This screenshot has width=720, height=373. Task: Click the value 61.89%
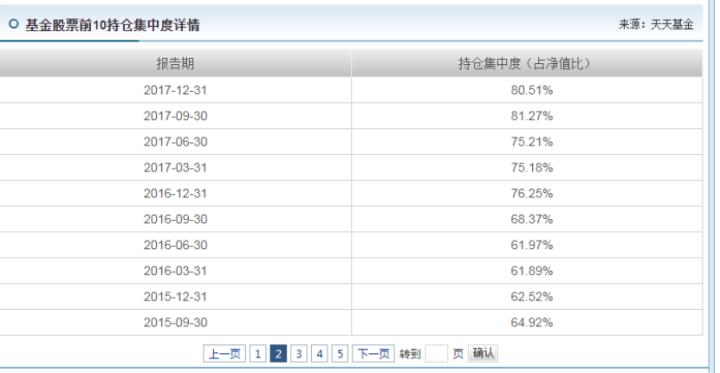point(532,271)
